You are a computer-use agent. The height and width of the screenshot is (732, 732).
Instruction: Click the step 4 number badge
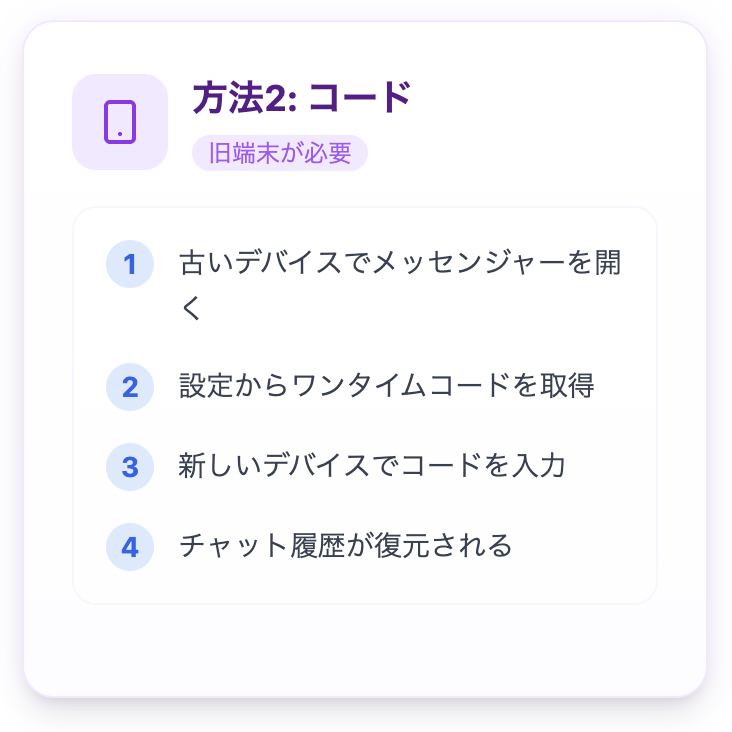coord(129,546)
